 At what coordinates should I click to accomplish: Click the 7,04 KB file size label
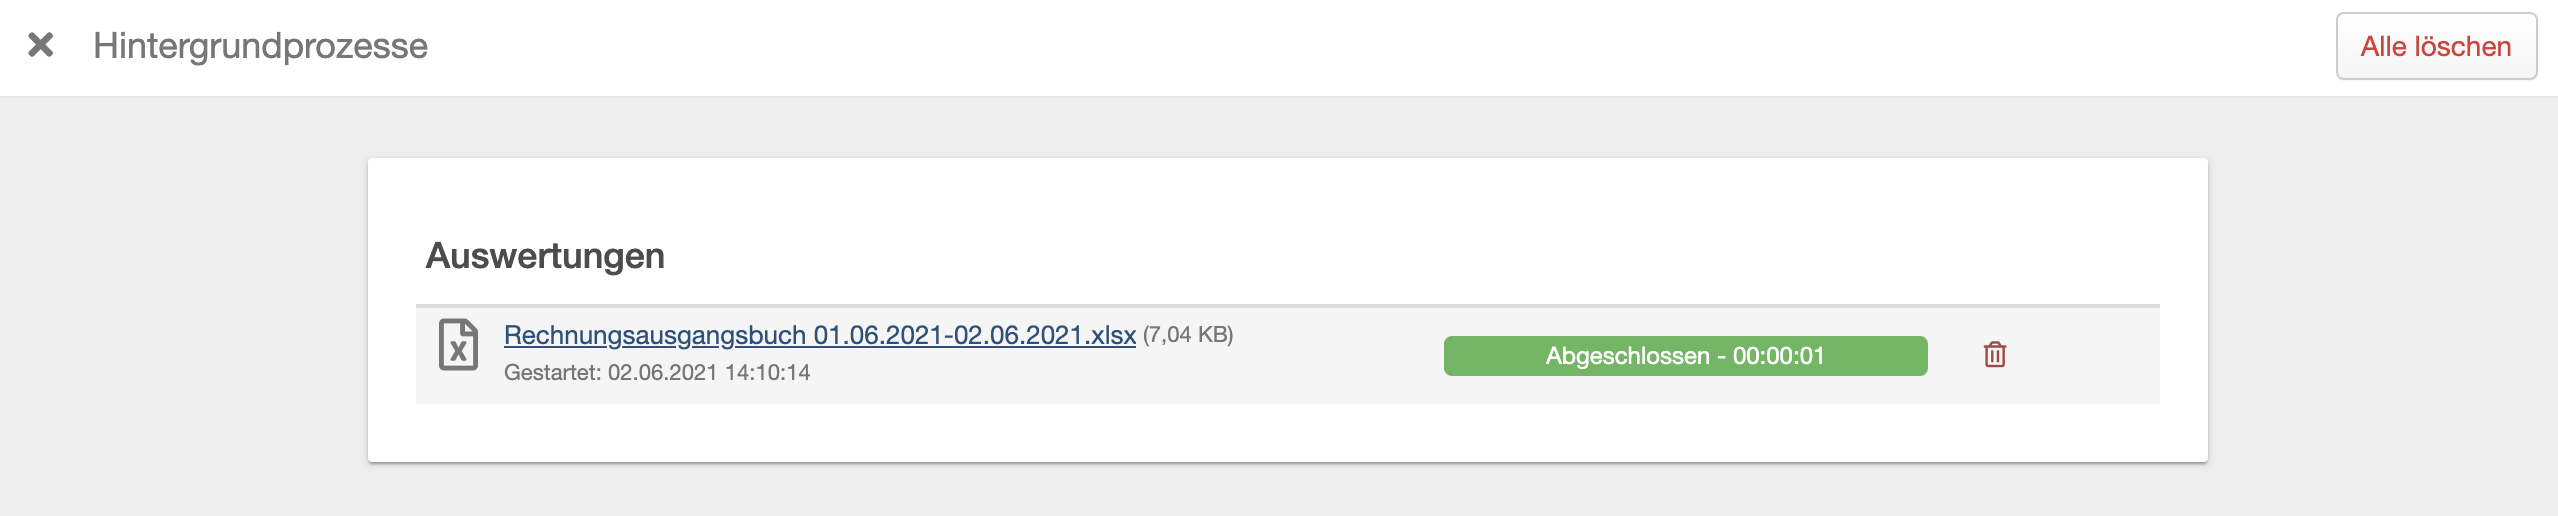click(x=1188, y=335)
